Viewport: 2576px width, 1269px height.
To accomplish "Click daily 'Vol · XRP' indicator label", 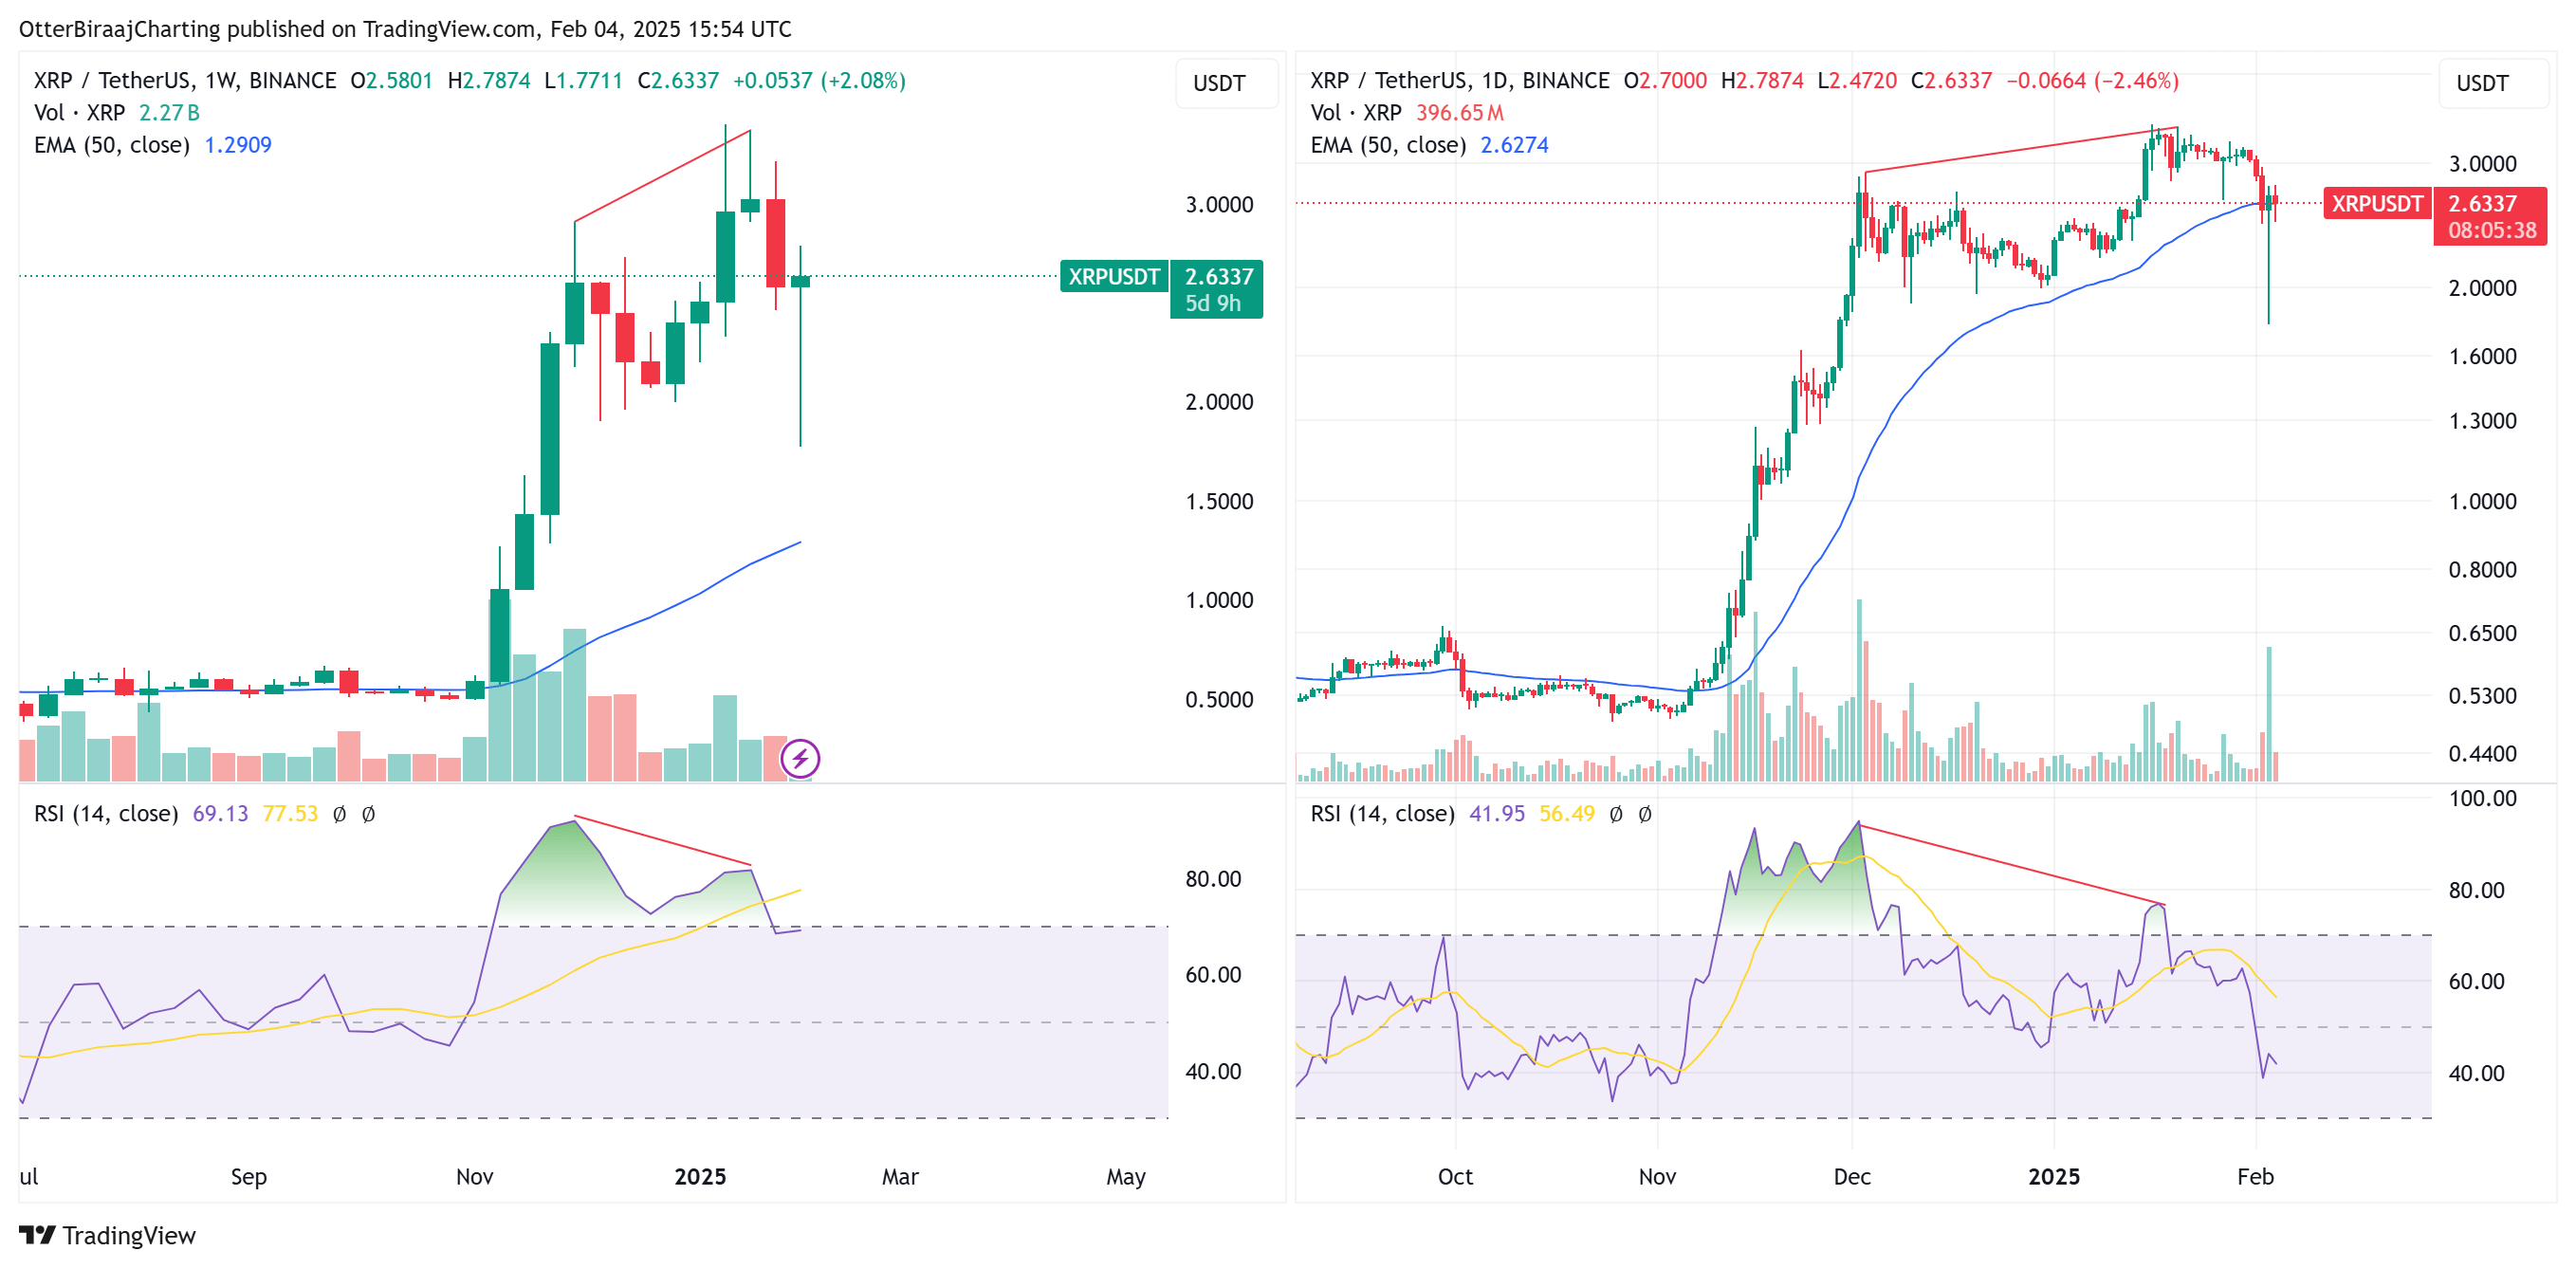I will [1356, 112].
